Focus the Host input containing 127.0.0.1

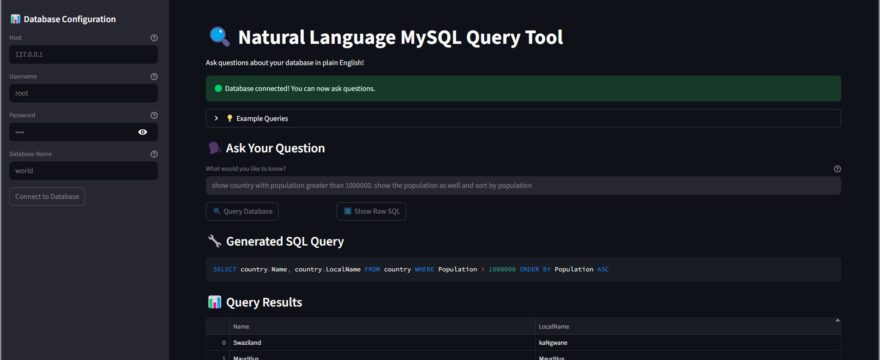83,54
